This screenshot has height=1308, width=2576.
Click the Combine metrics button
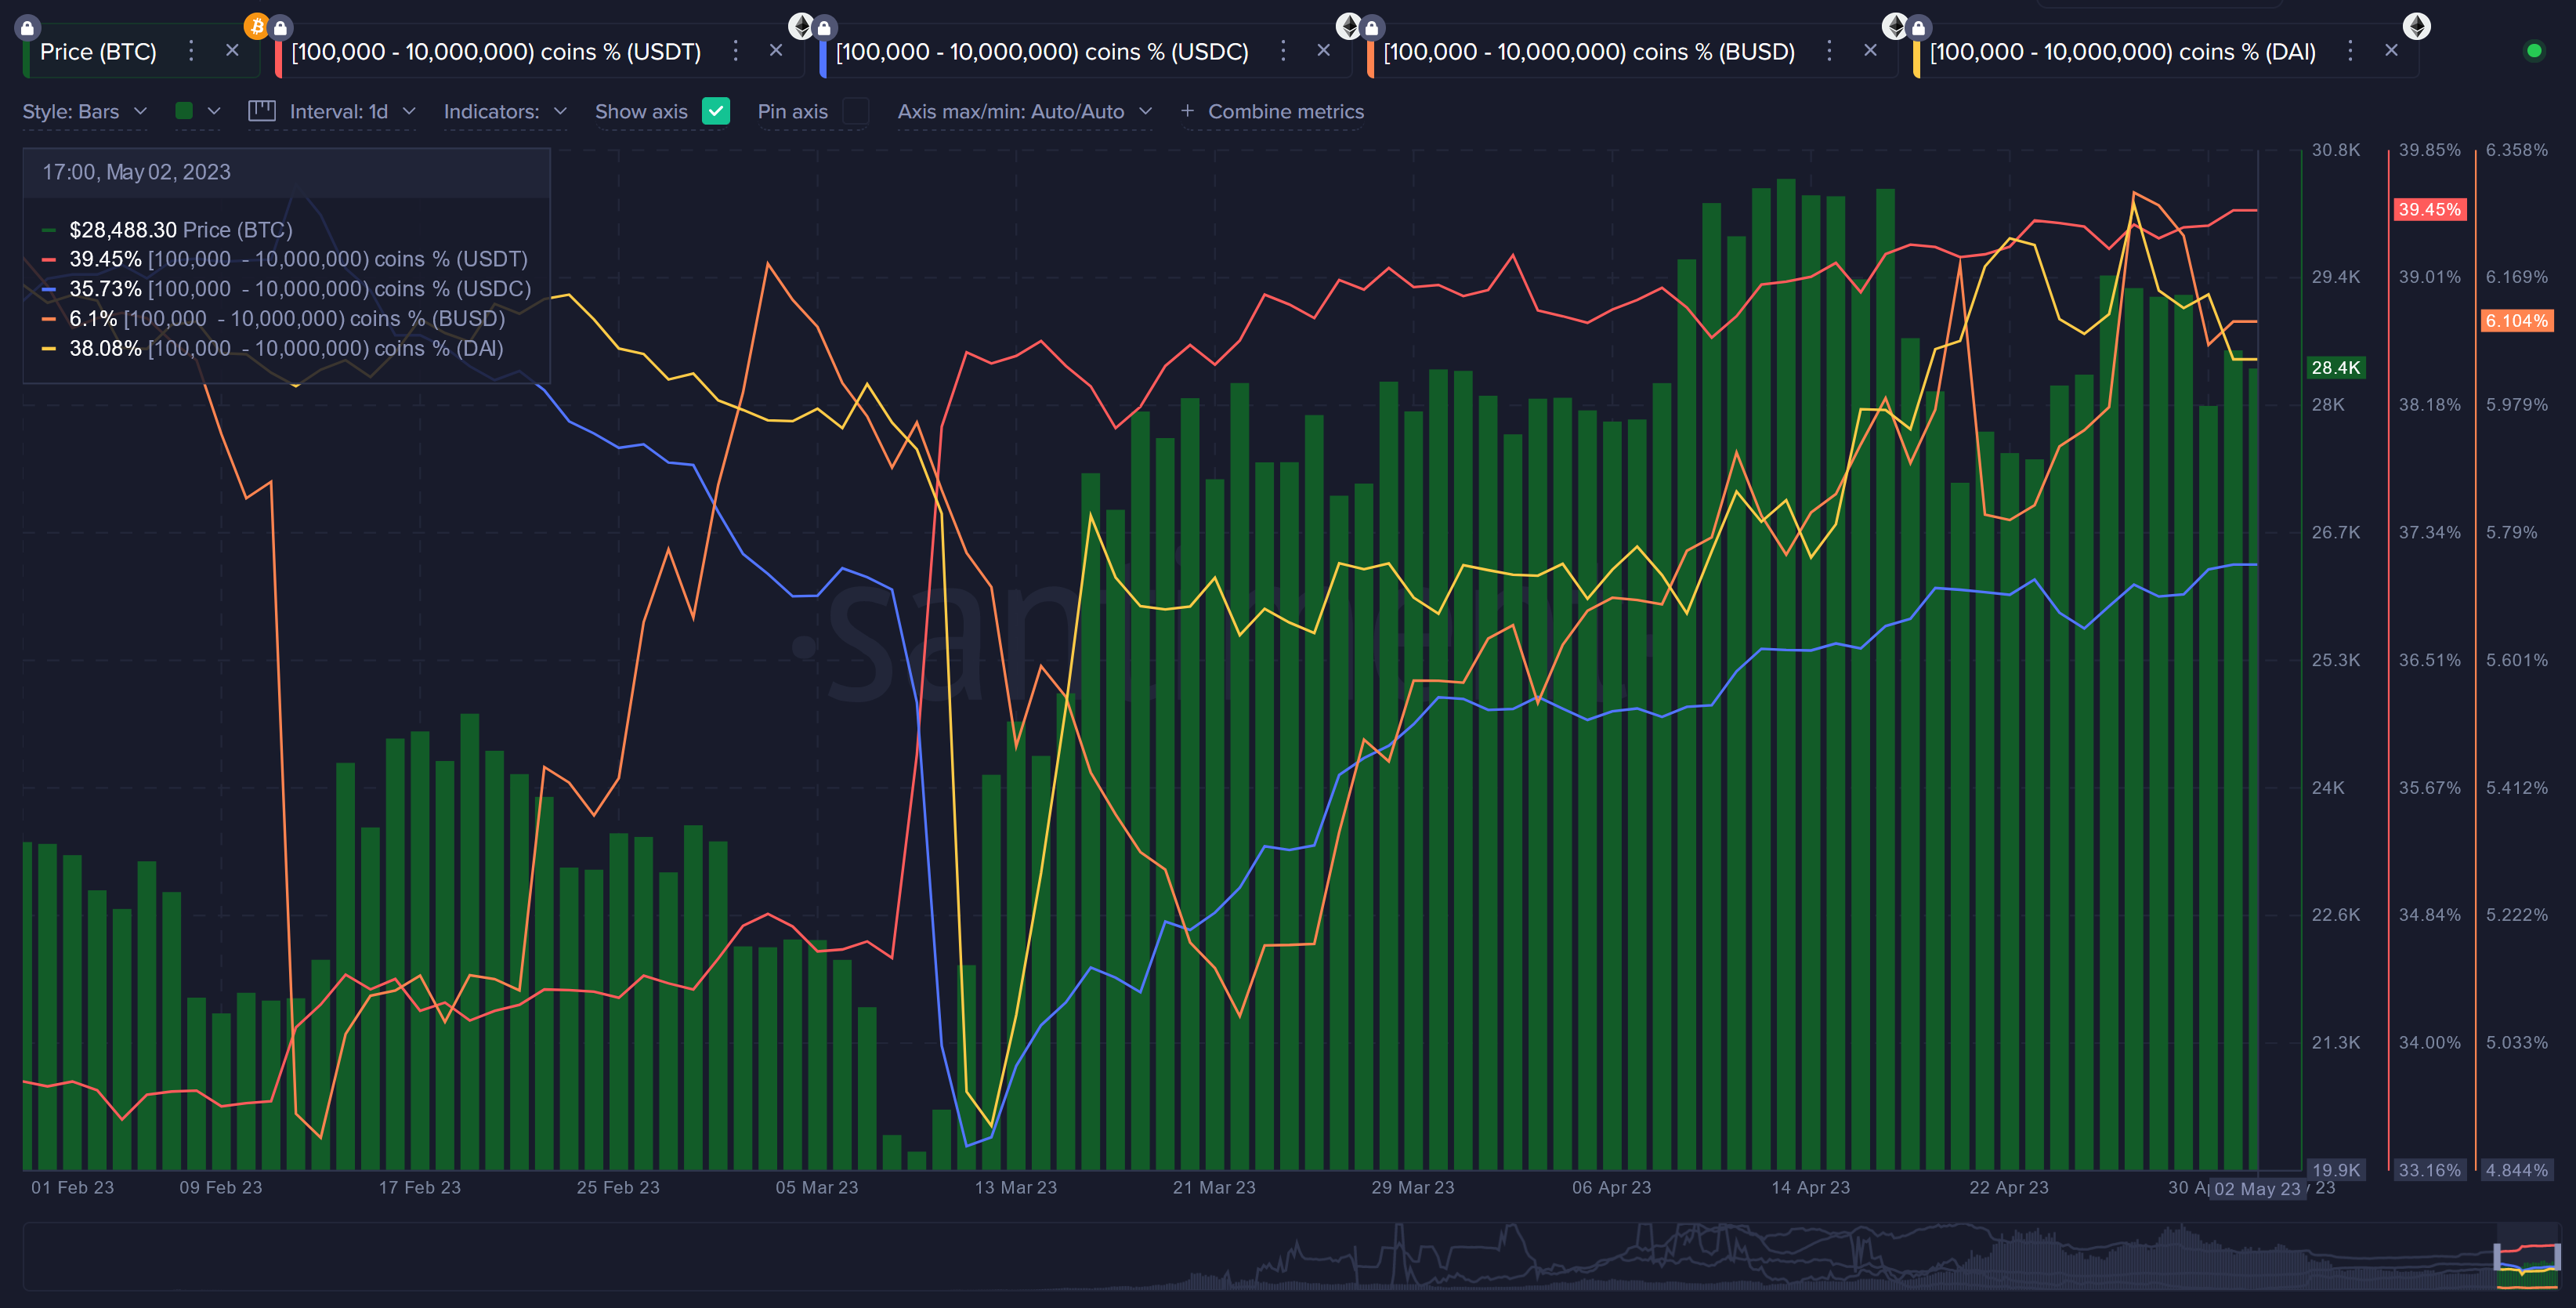tap(1272, 111)
